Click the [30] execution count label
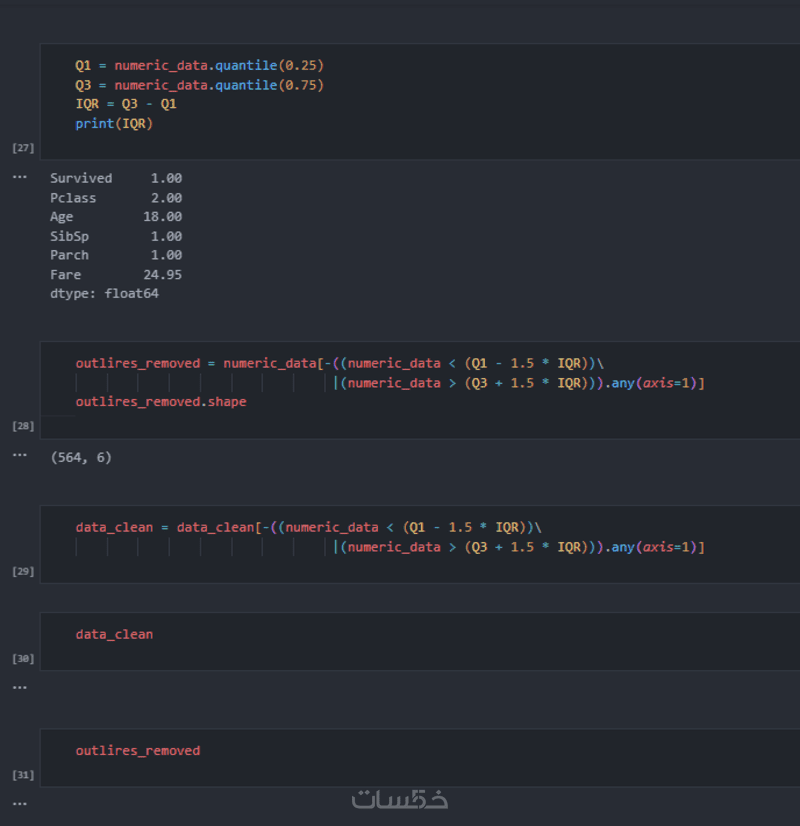 23,659
